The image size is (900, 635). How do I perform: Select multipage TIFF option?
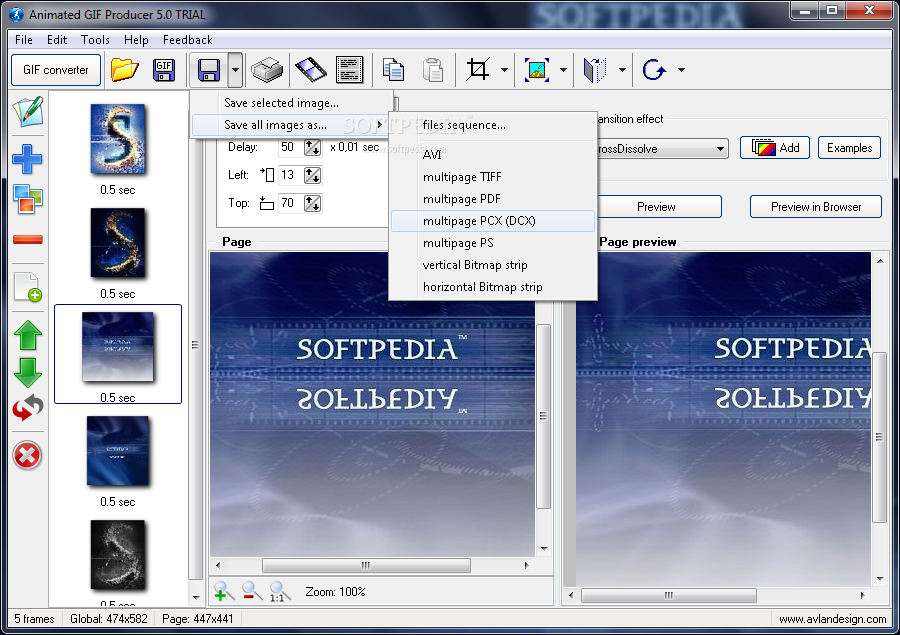[x=492, y=177]
